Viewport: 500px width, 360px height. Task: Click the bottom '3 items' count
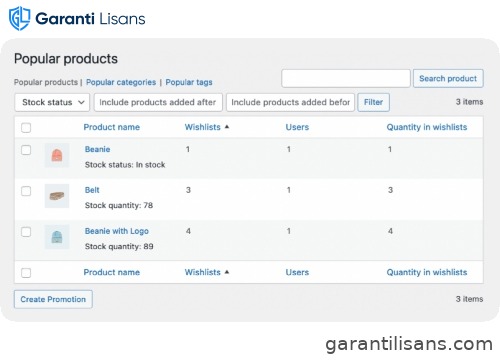(x=469, y=299)
